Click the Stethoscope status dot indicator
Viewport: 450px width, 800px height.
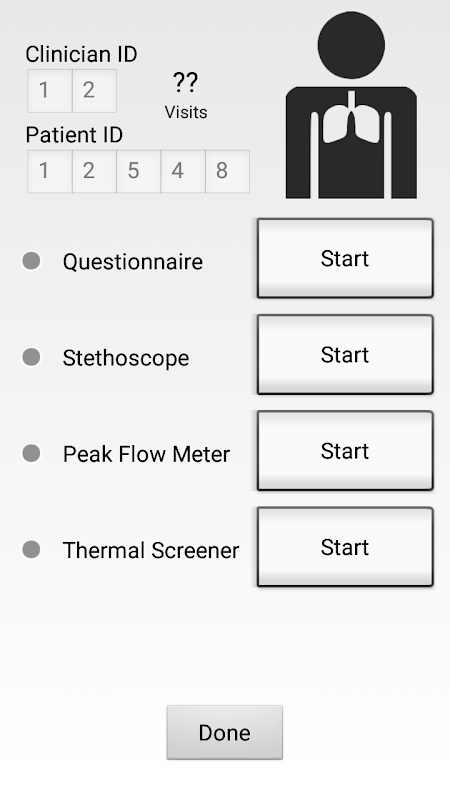coord(31,357)
